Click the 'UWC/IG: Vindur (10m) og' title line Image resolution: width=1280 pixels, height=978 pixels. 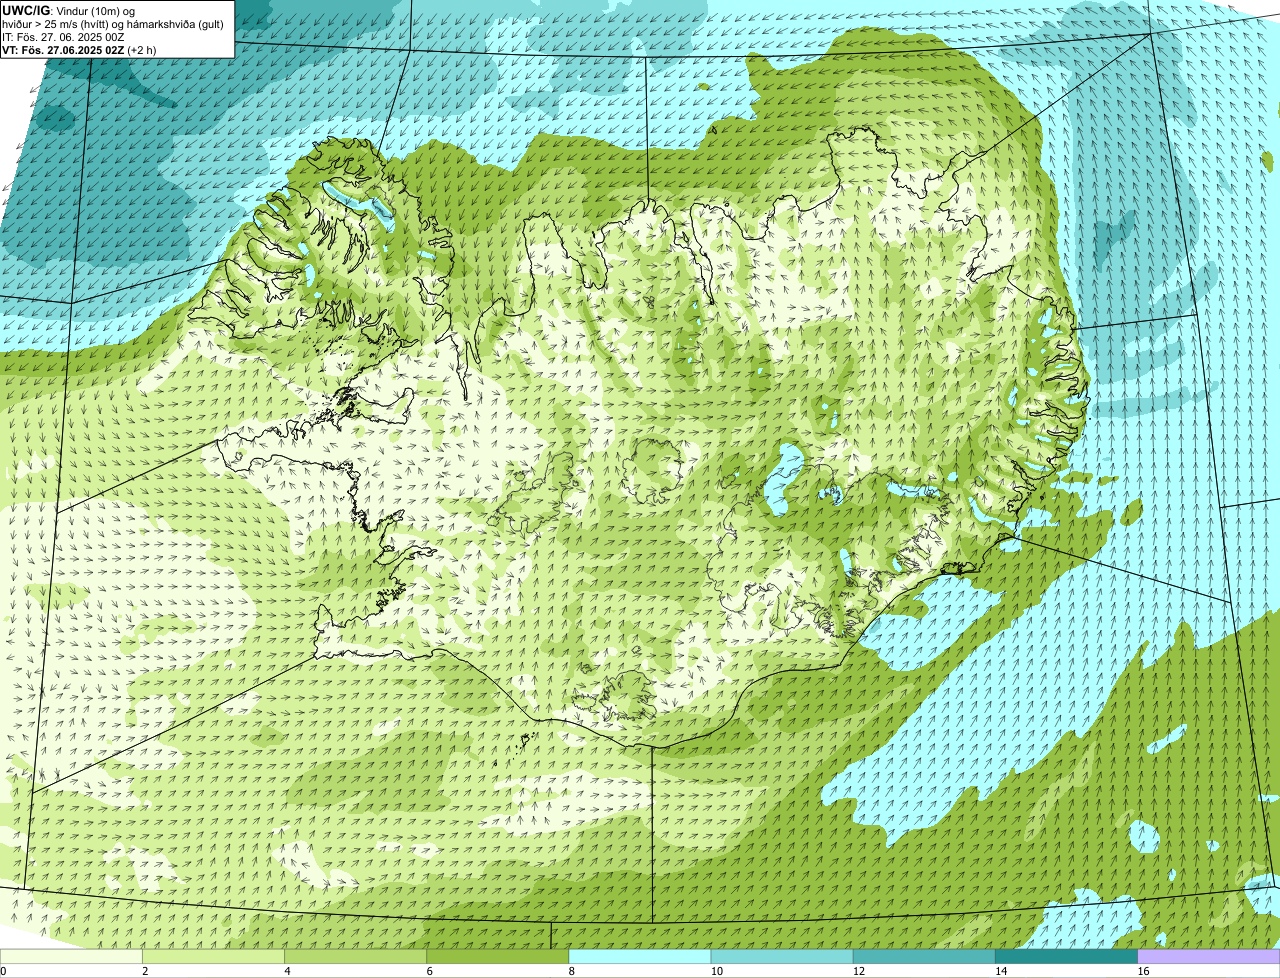69,10
